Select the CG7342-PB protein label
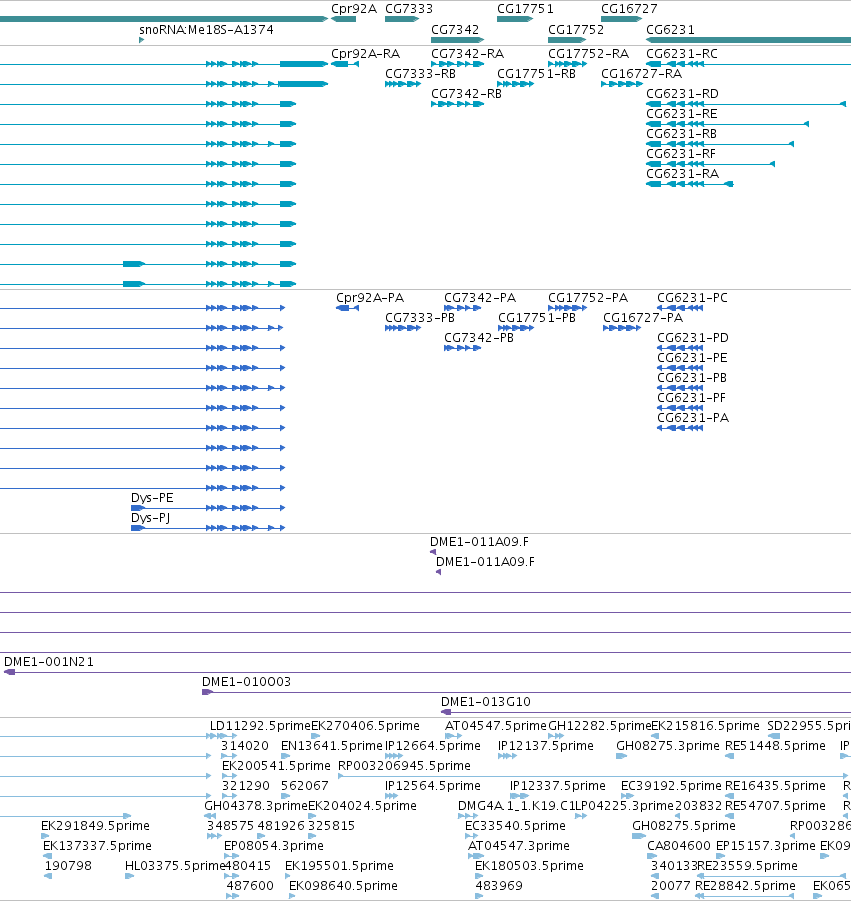The image size is (851, 901). 479,337
